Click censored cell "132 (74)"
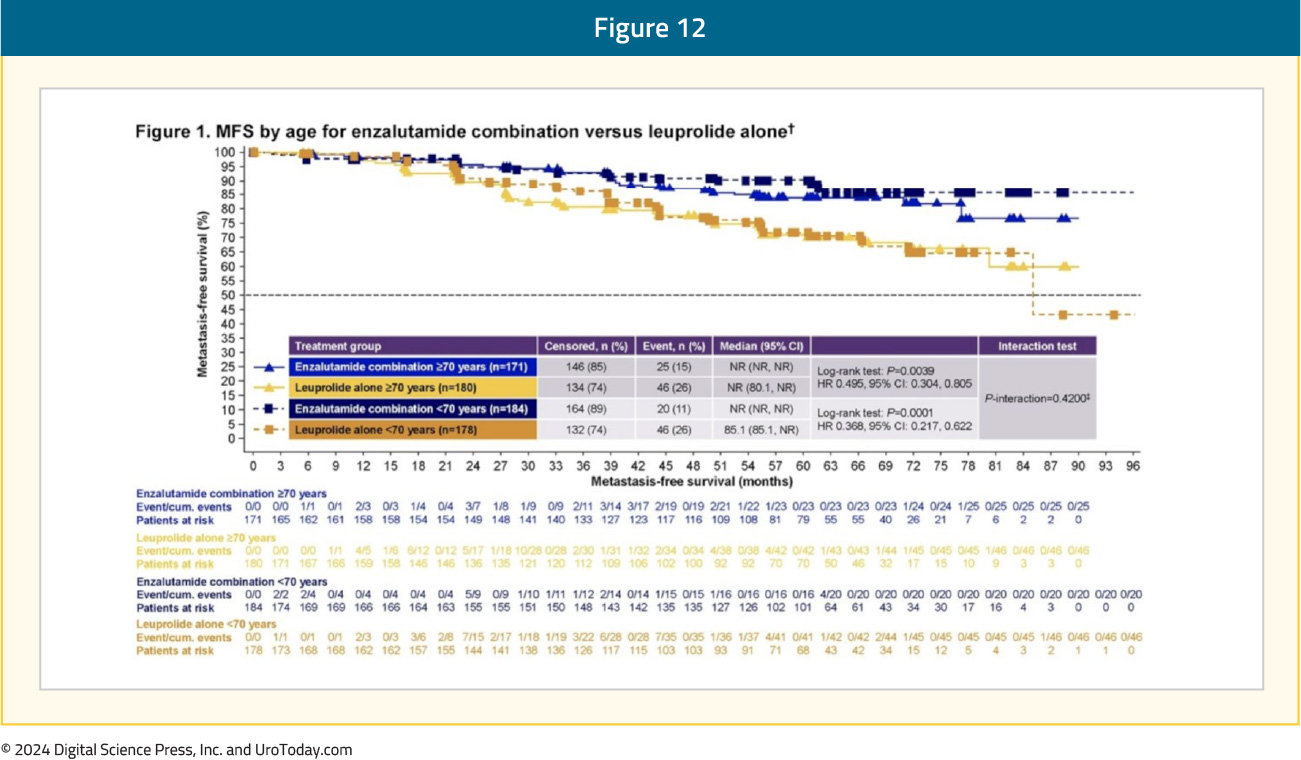This screenshot has width=1301, height=760. point(586,430)
